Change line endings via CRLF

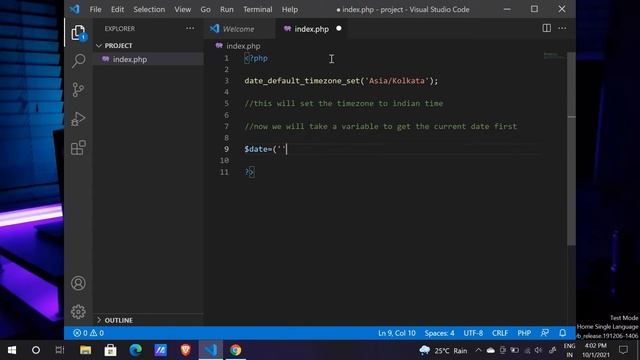[x=500, y=333]
